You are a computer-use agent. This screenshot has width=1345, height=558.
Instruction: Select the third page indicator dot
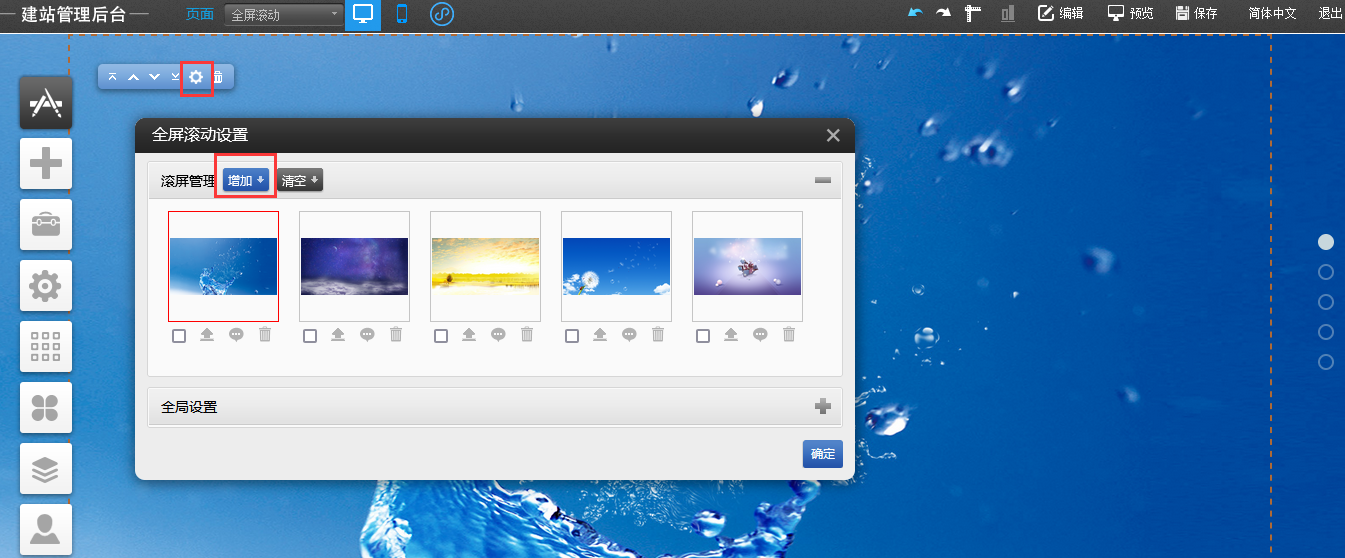click(1326, 302)
